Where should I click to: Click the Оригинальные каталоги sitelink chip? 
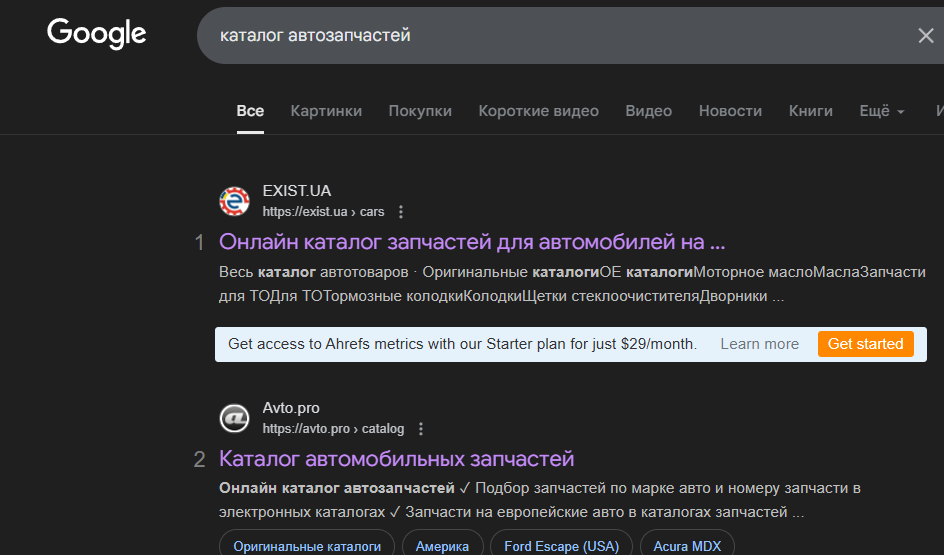307,545
